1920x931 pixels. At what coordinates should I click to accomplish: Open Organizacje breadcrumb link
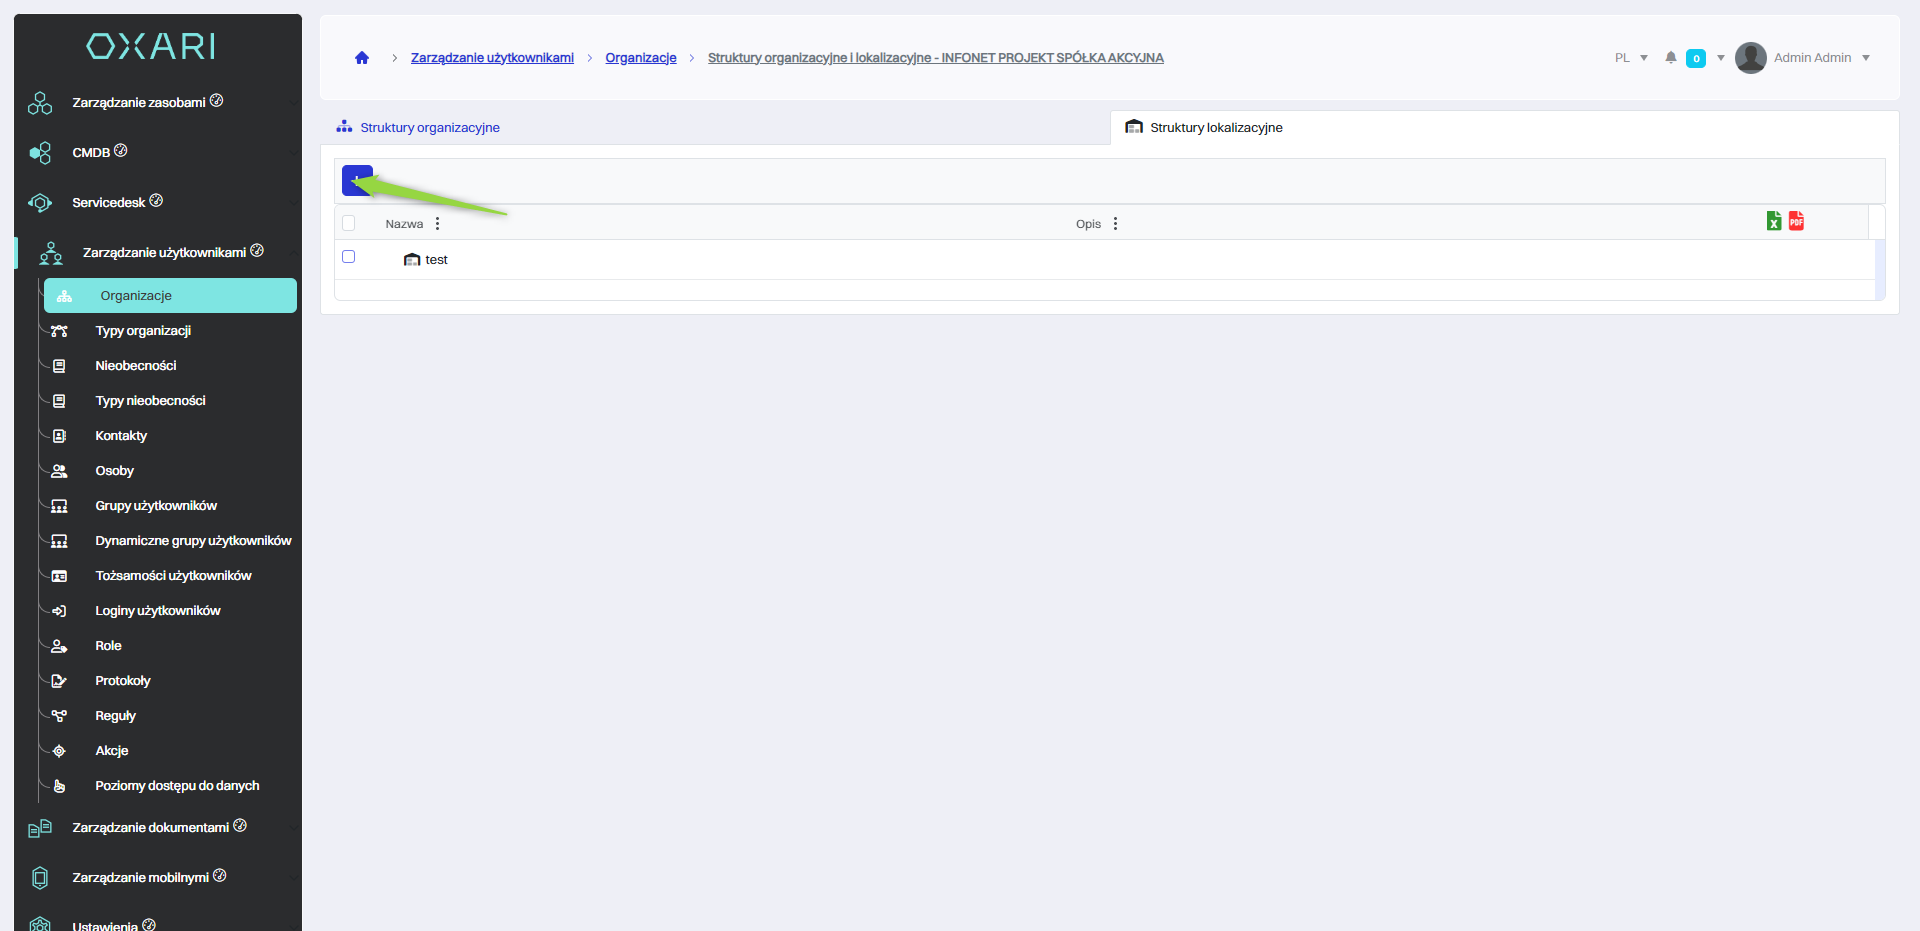pyautogui.click(x=640, y=58)
